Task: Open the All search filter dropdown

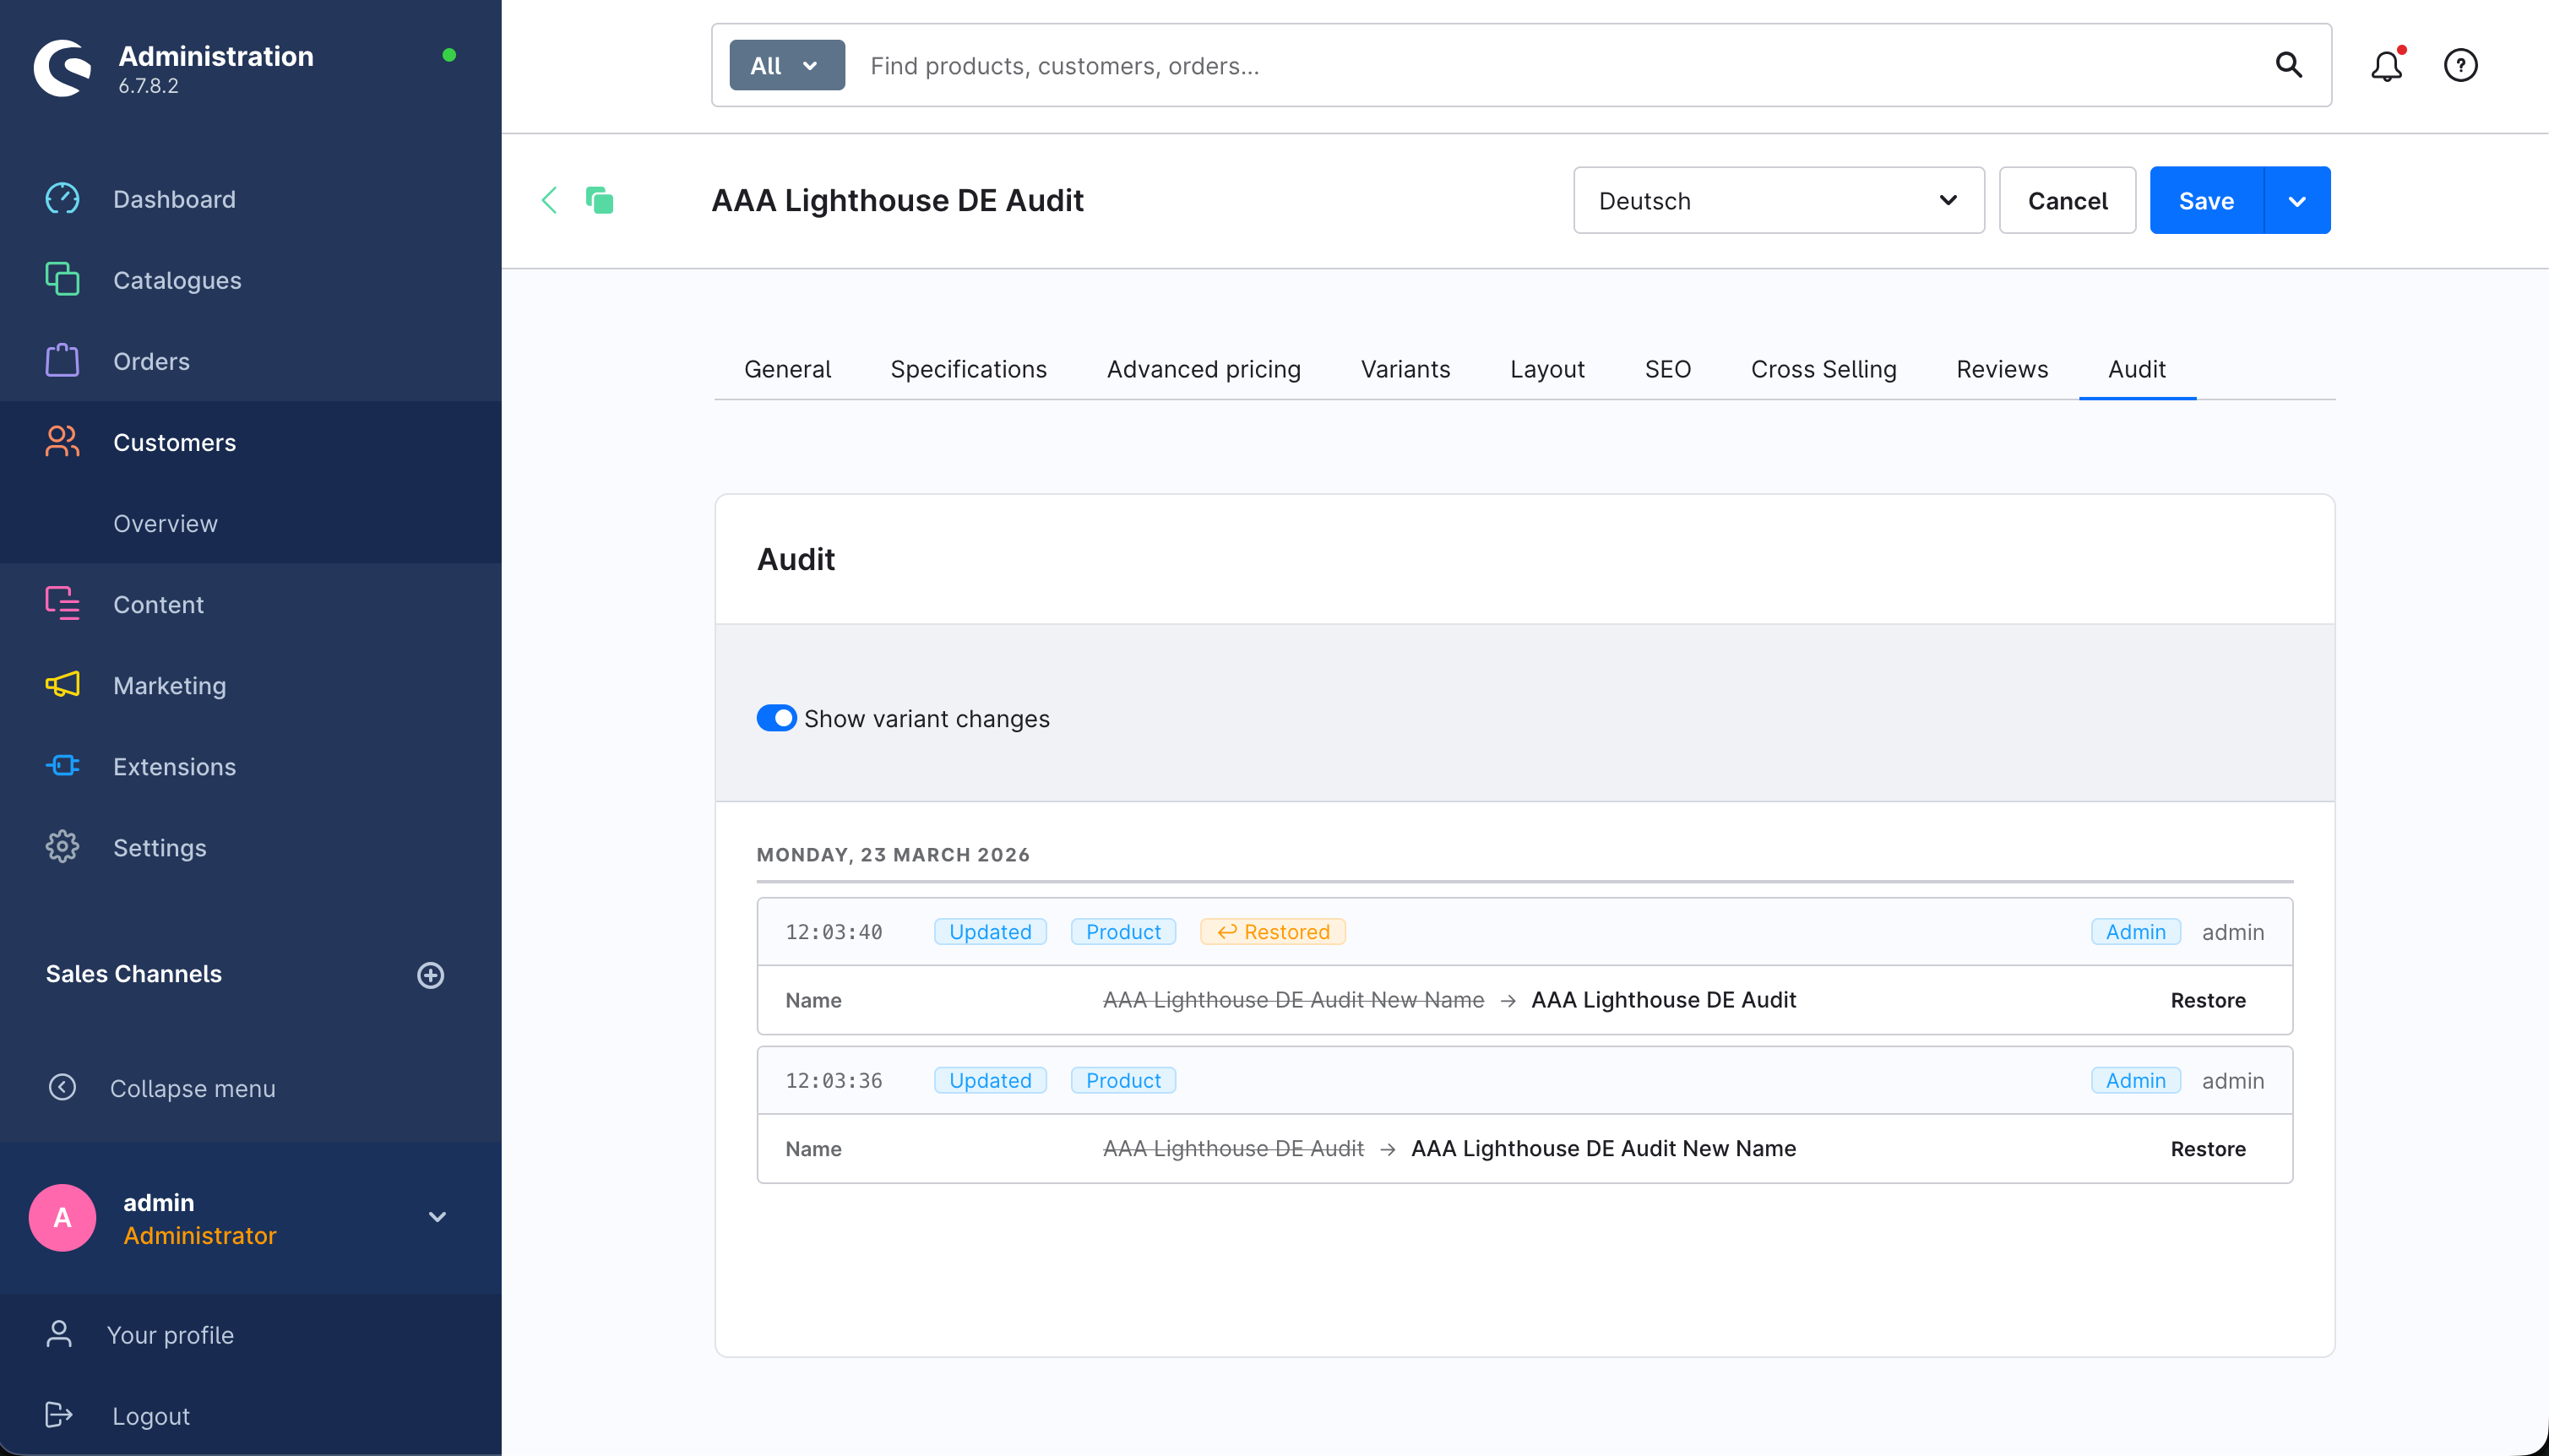Action: coord(787,65)
